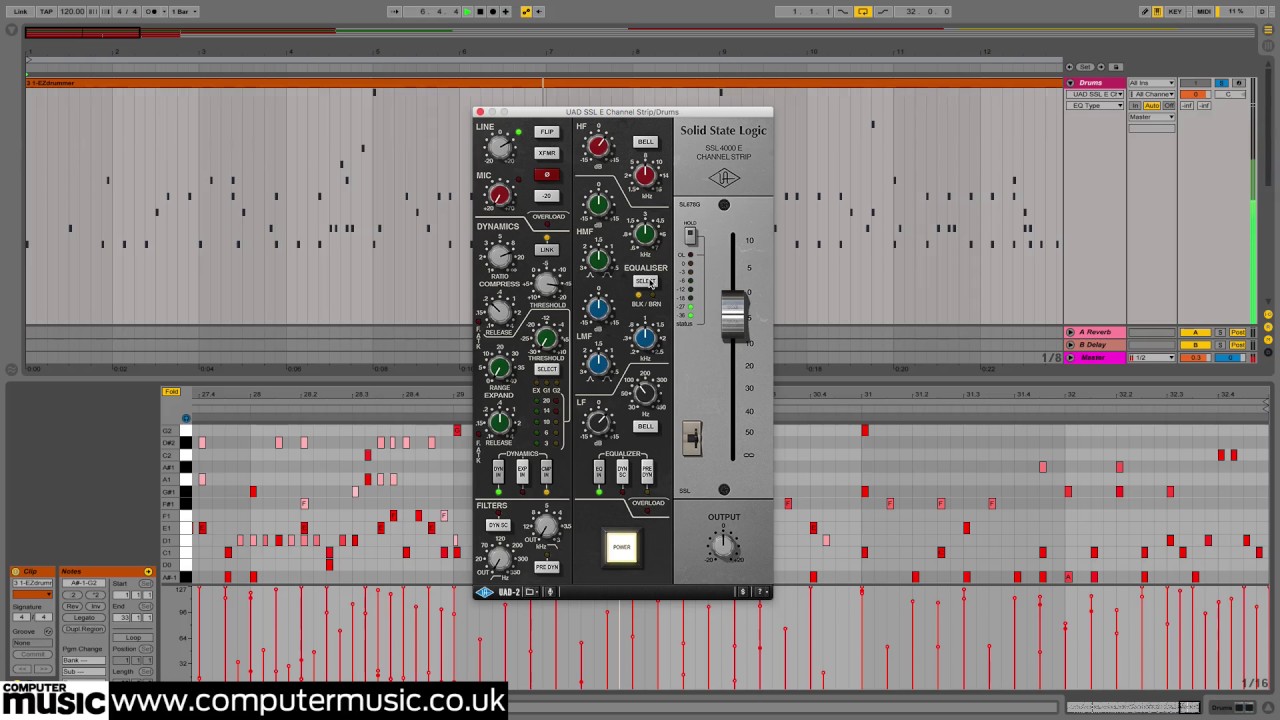Arm the Drums track for recording

pyautogui.click(x=1239, y=83)
